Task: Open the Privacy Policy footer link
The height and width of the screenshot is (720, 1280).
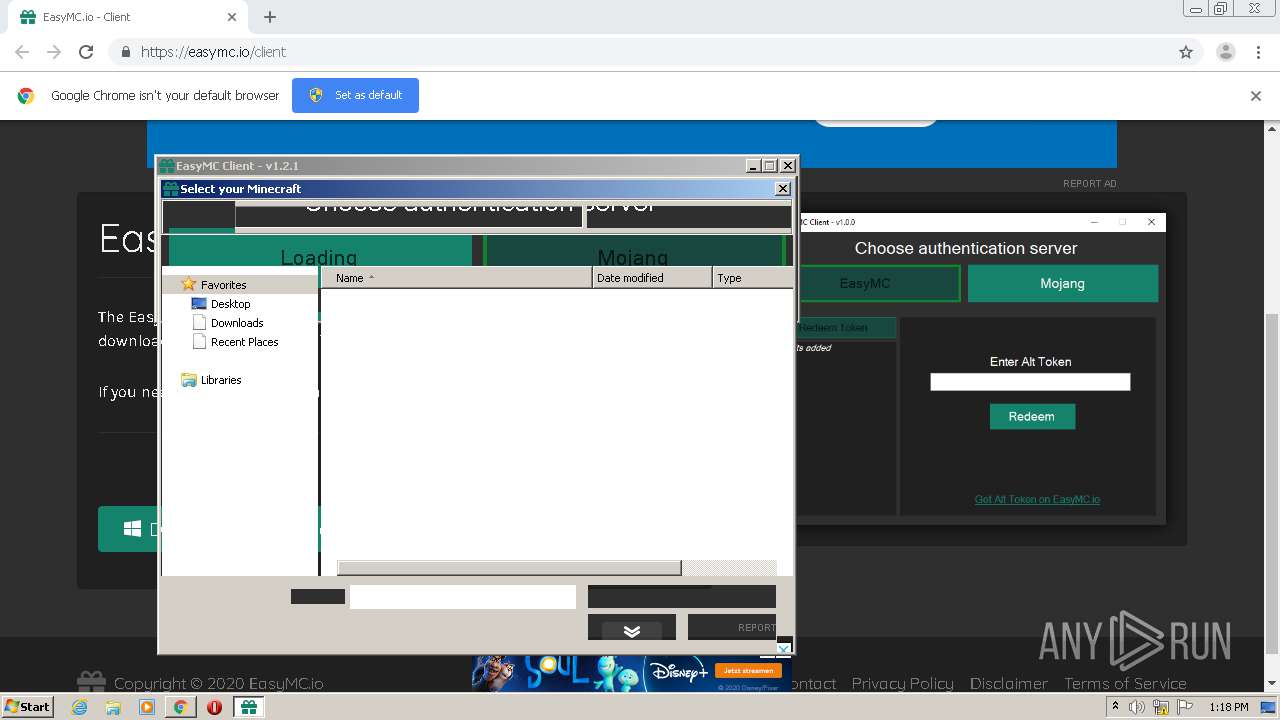Action: pyautogui.click(x=902, y=684)
